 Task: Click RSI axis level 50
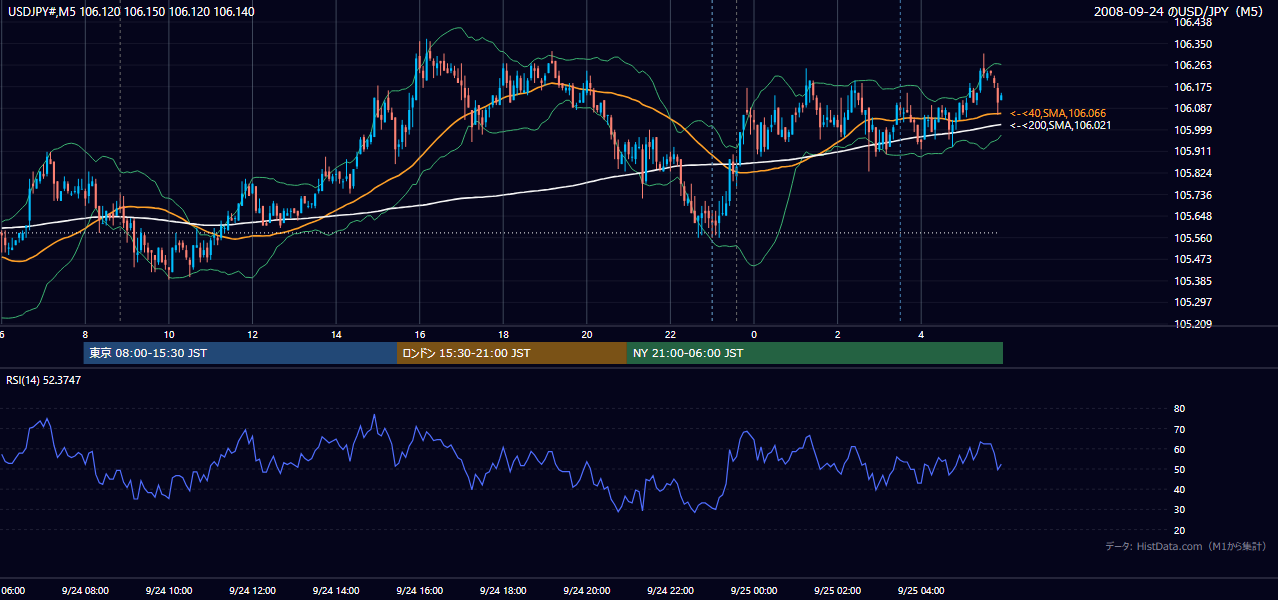point(1179,469)
